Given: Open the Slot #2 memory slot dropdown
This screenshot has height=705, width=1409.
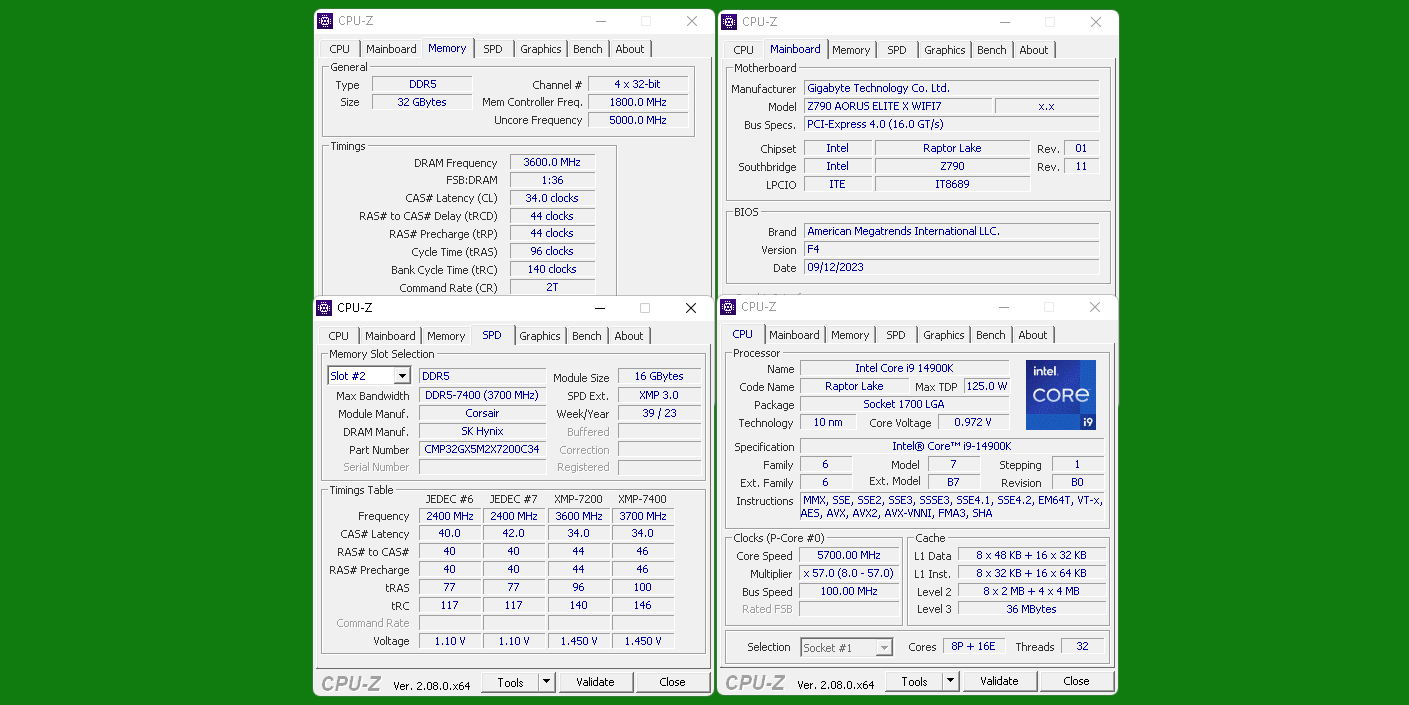Looking at the screenshot, I should pyautogui.click(x=402, y=376).
